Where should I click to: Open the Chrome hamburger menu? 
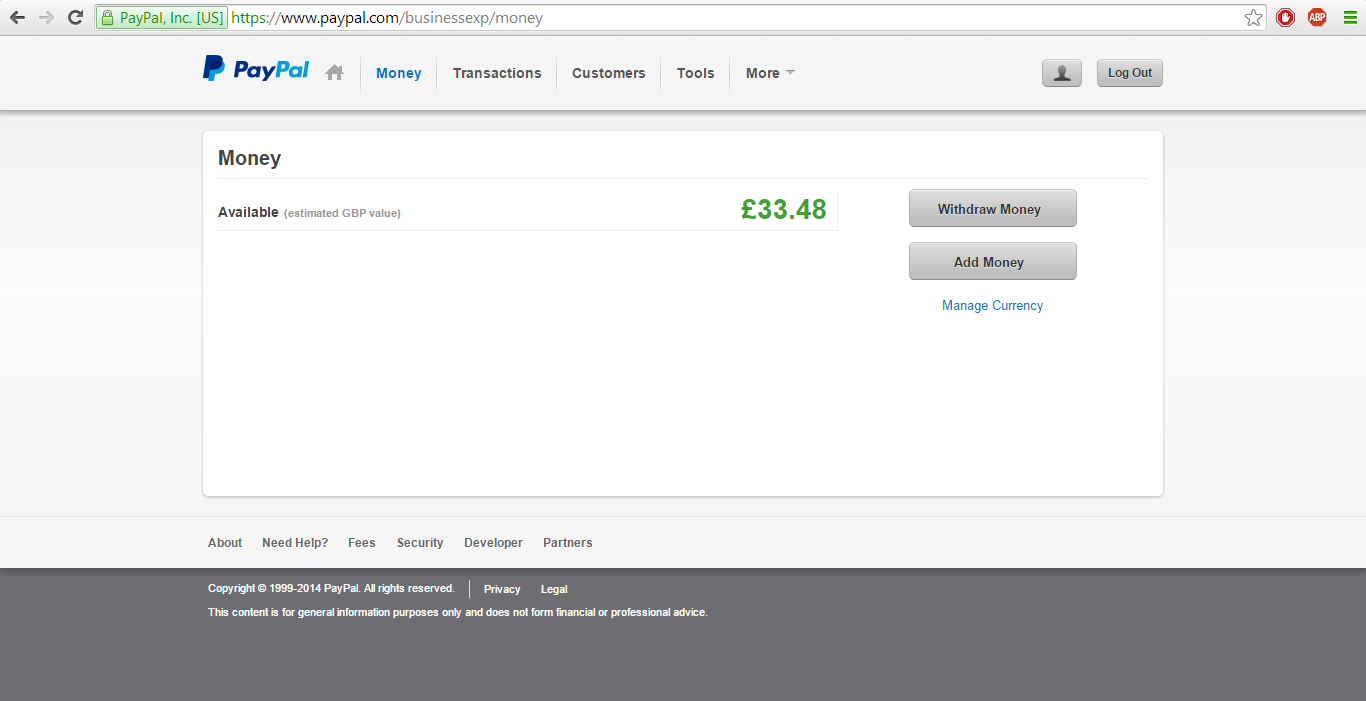pyautogui.click(x=1350, y=17)
